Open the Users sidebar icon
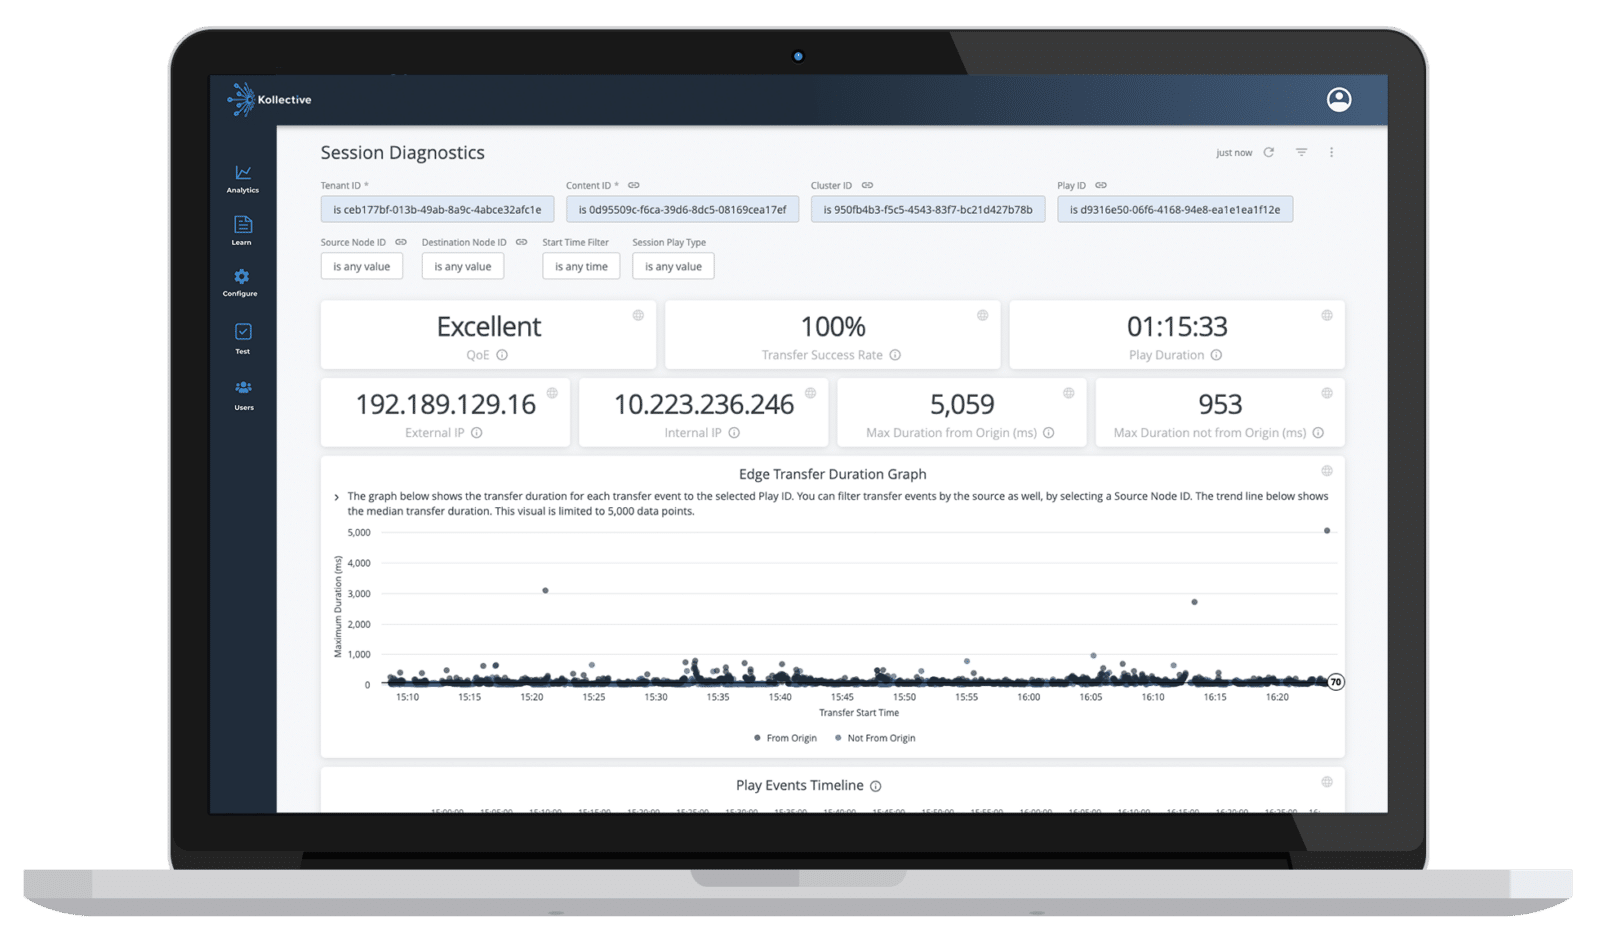The width and height of the screenshot is (1600, 944). (x=241, y=390)
